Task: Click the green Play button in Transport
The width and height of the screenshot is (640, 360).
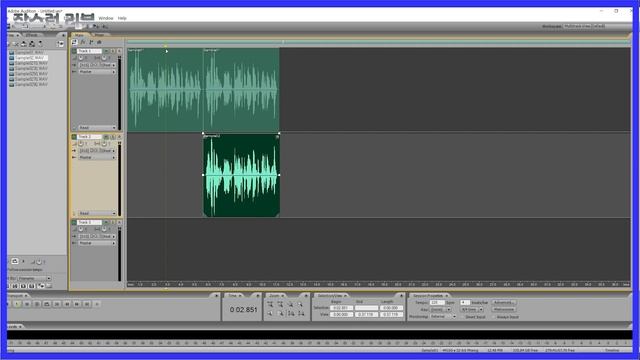Action: (17, 304)
